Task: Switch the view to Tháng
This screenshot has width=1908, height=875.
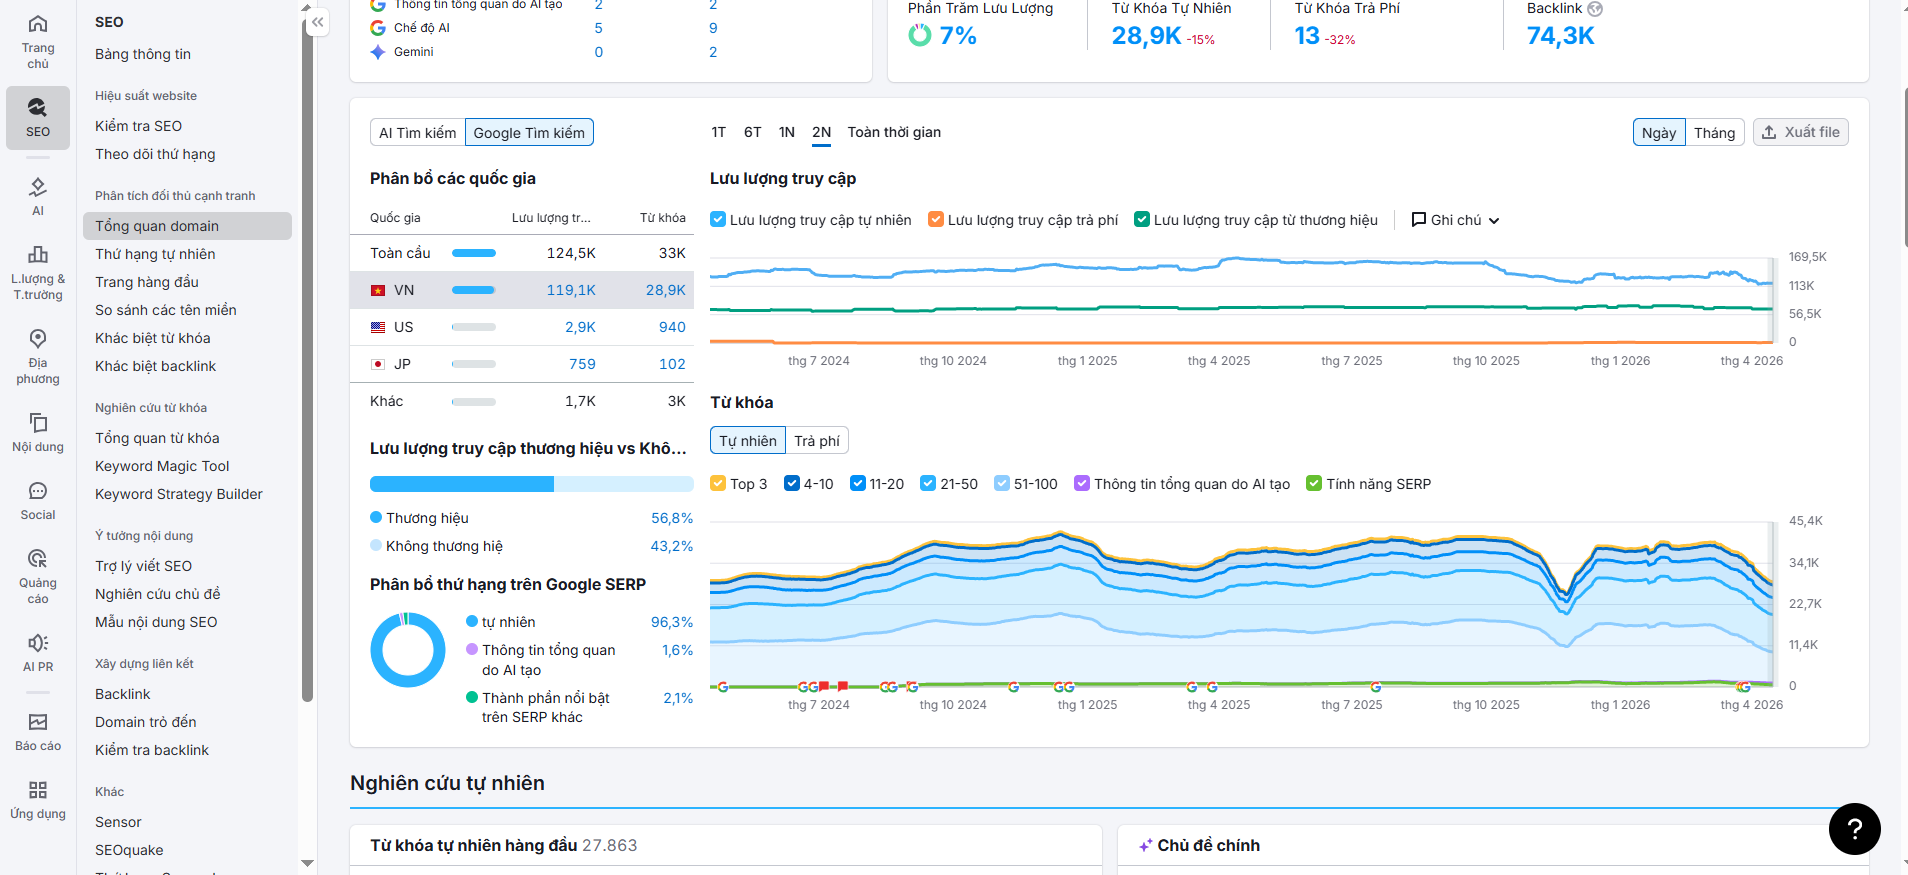Action: [1714, 132]
